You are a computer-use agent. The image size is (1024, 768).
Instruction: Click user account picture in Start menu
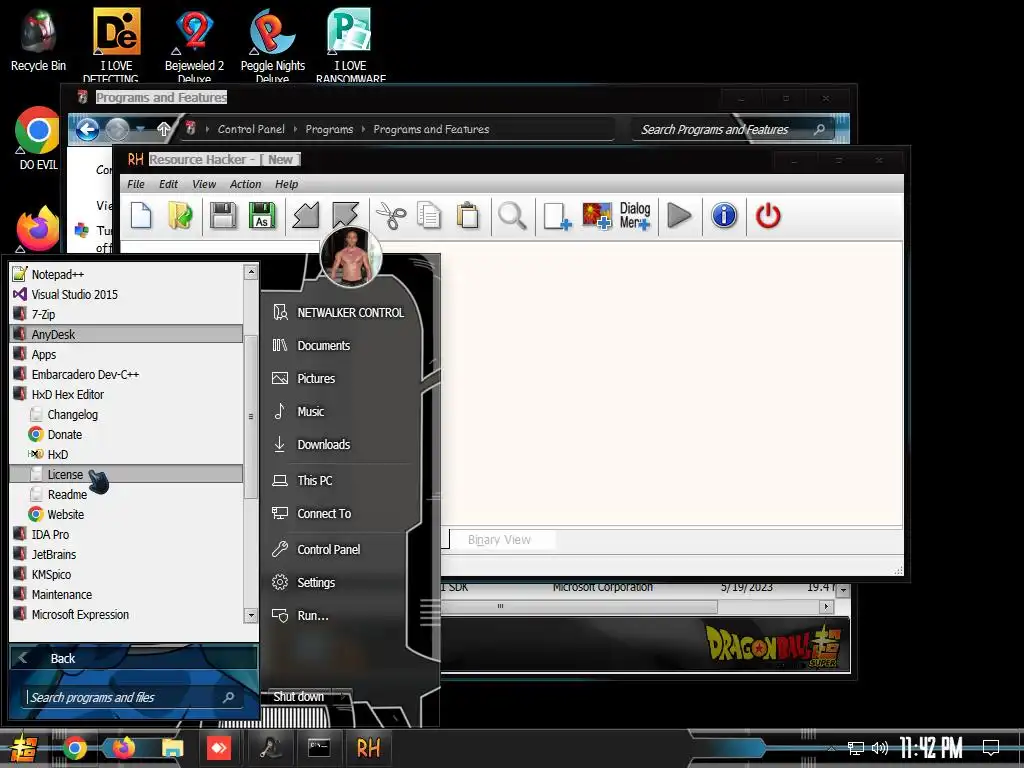coord(351,257)
